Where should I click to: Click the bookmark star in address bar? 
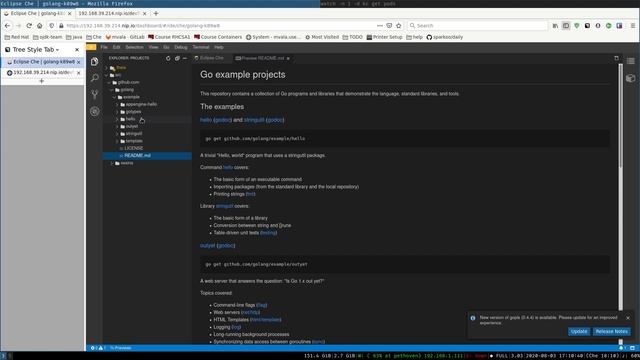pyautogui.click(x=399, y=25)
